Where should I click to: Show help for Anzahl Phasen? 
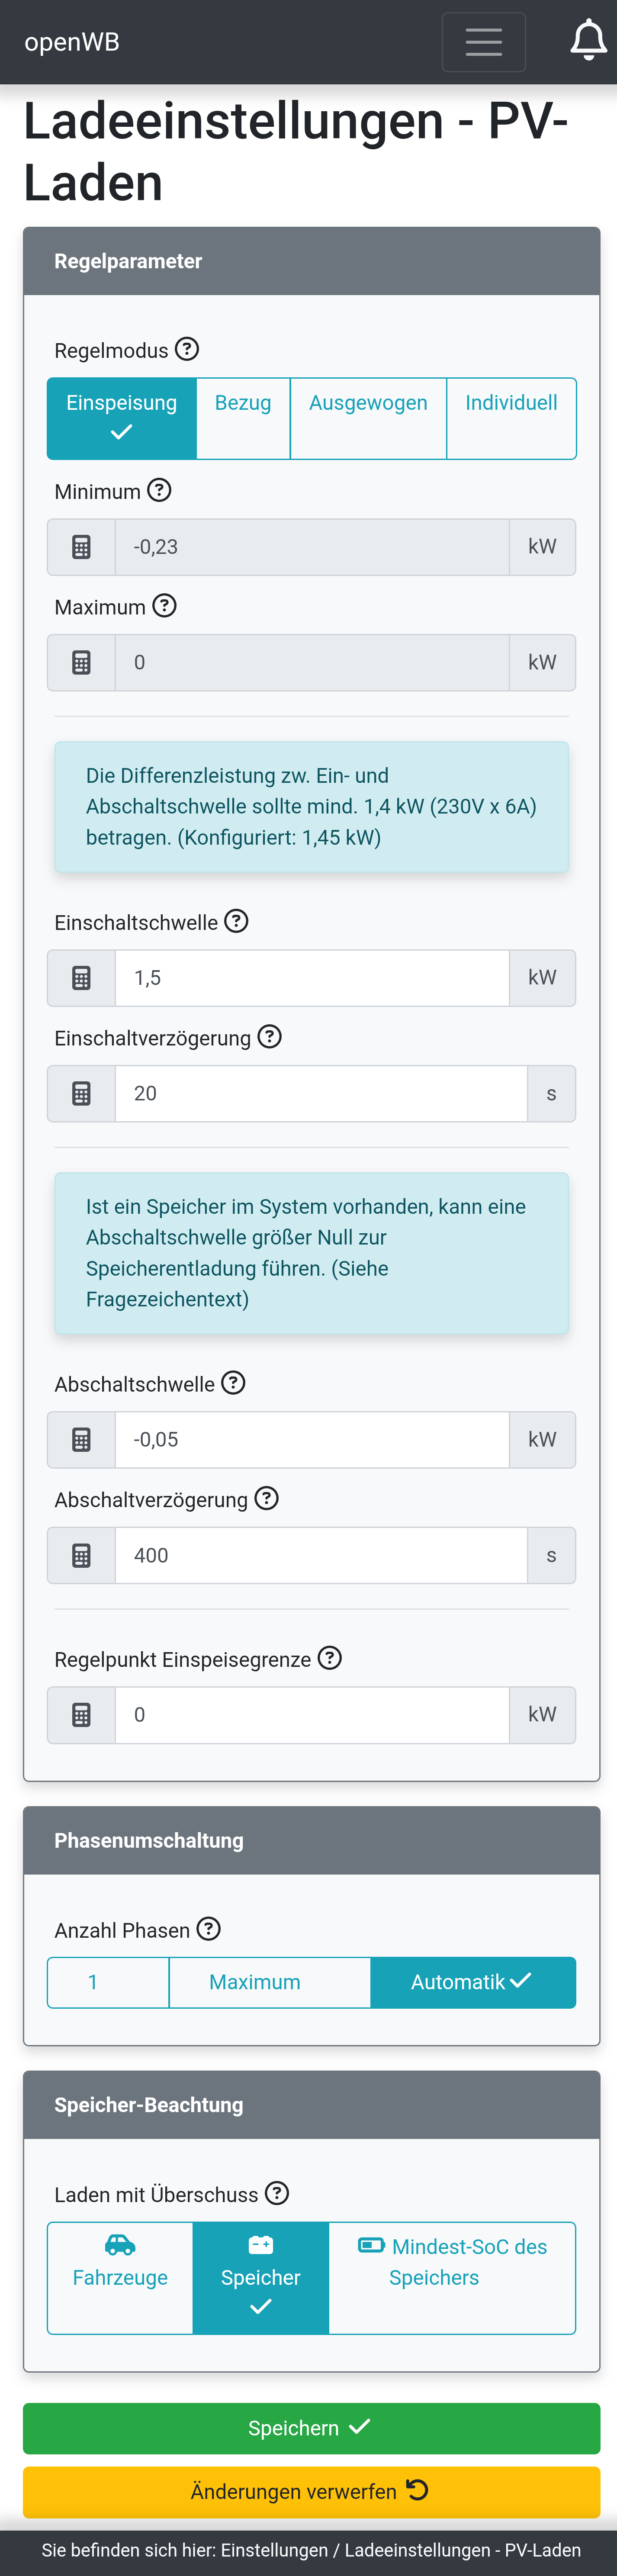pos(208,1929)
